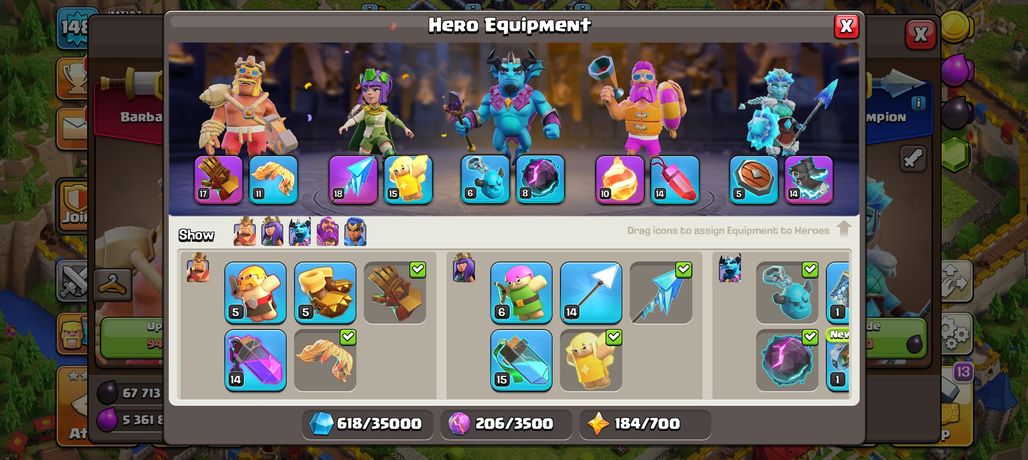Screen dimensions: 1028x460
Task: Click the up arrow beside drag icons hint
Action: 844,229
